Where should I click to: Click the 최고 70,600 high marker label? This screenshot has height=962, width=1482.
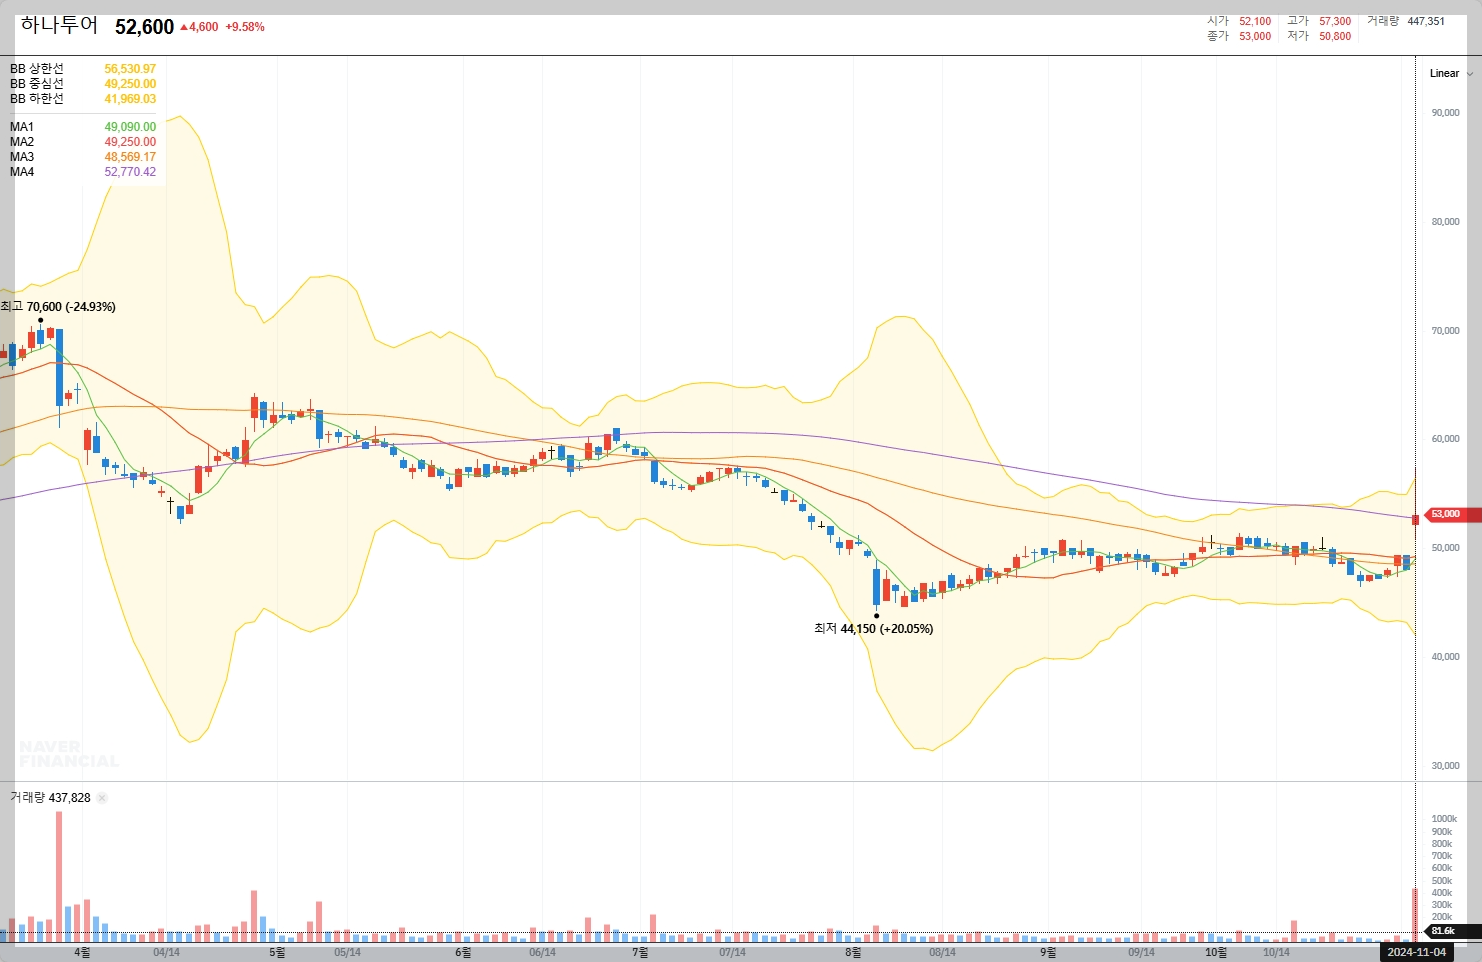pos(58,307)
